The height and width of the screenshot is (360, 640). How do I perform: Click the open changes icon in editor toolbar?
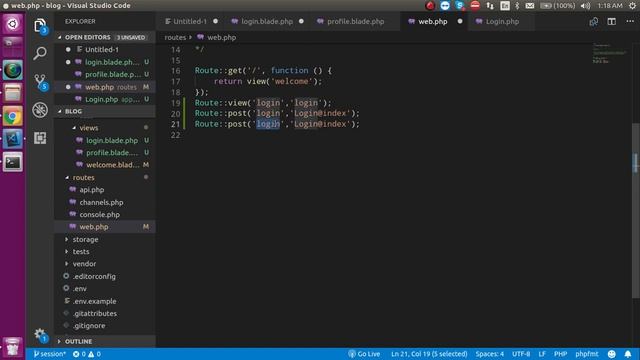pos(593,22)
